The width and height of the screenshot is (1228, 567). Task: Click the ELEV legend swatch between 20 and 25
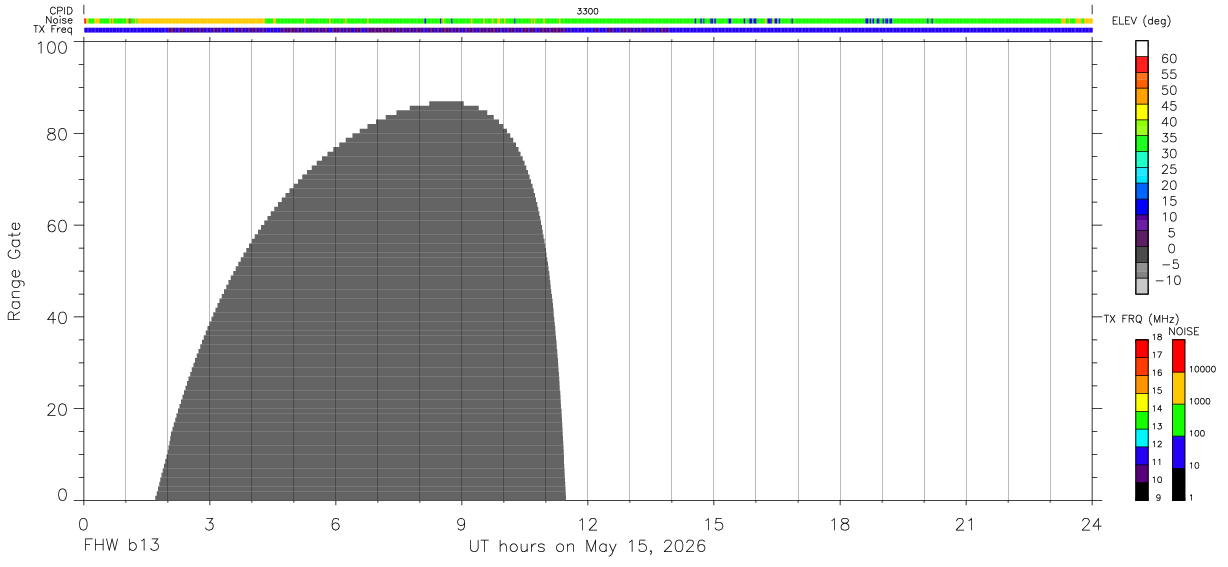point(1142,177)
